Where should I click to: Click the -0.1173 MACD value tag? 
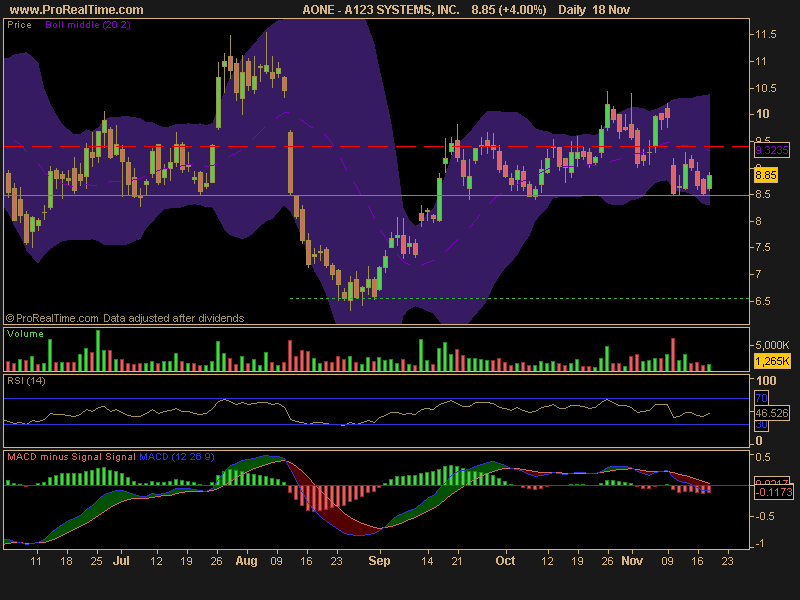(x=773, y=492)
